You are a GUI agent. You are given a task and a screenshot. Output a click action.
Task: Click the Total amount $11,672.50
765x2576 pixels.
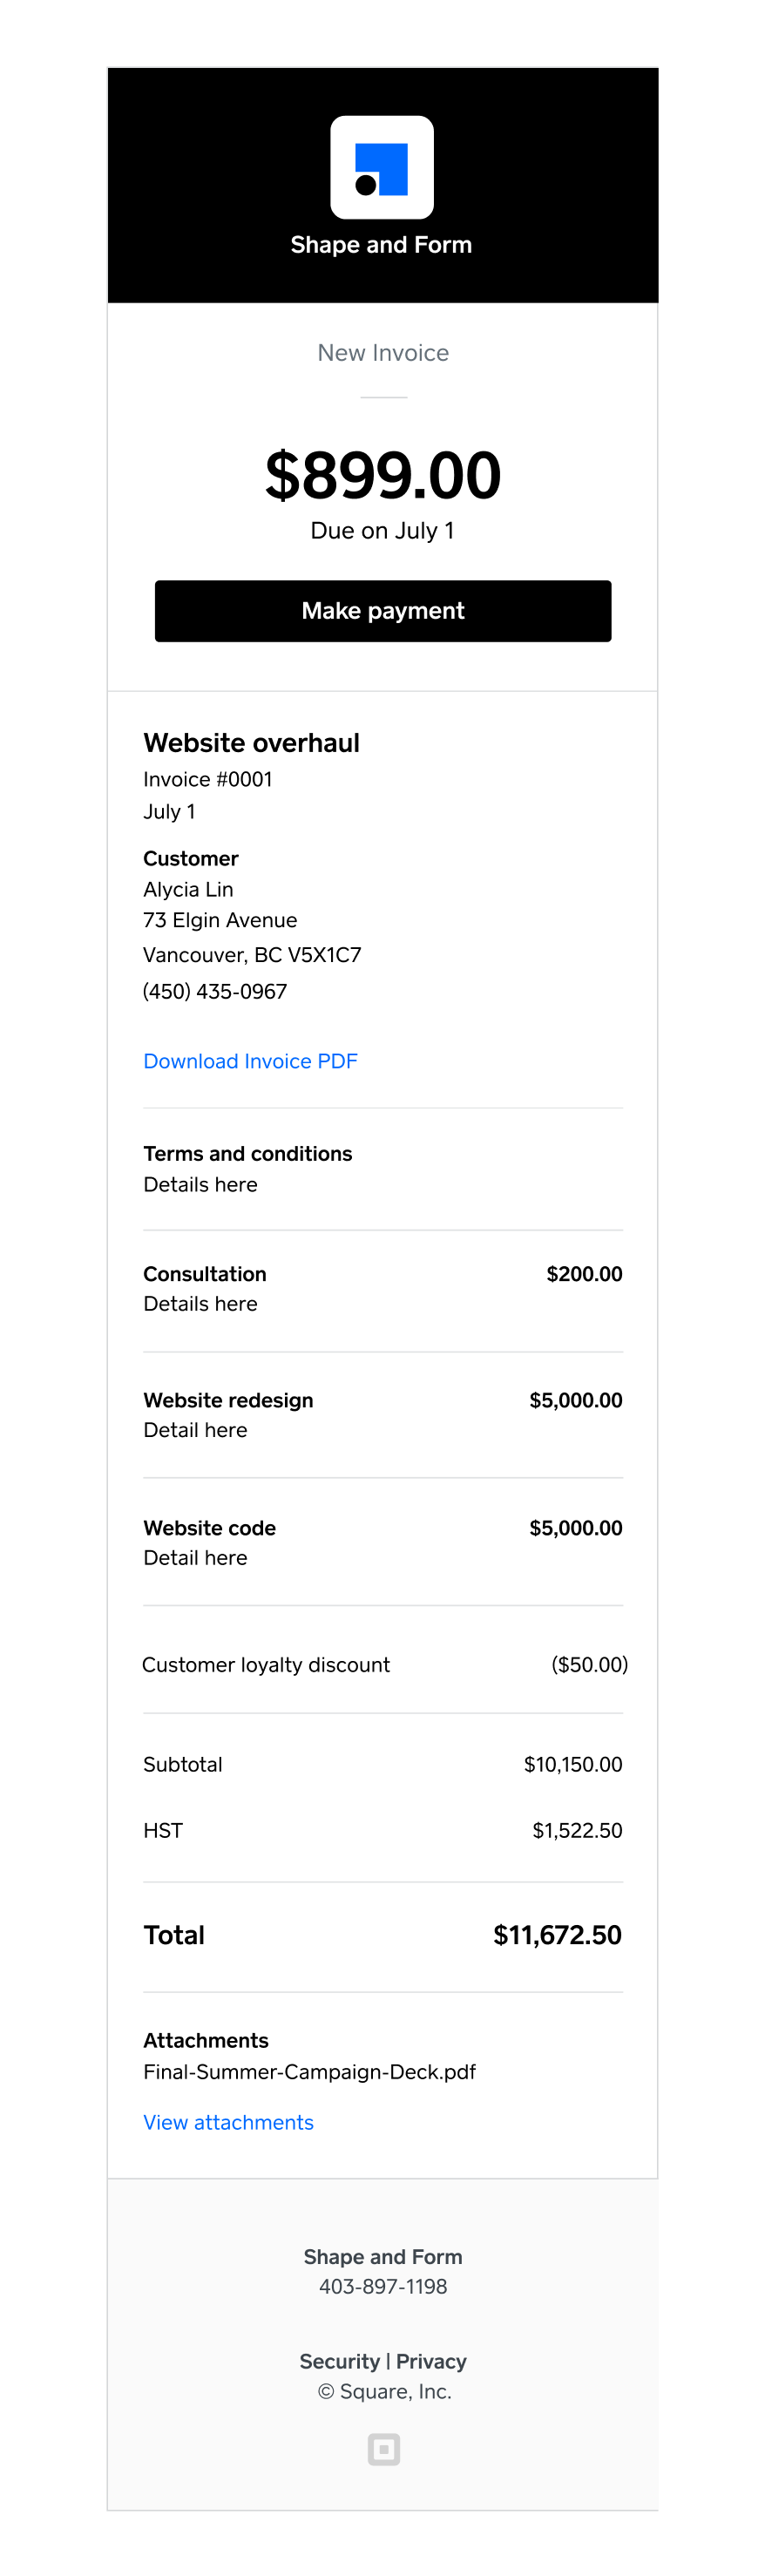(557, 1934)
